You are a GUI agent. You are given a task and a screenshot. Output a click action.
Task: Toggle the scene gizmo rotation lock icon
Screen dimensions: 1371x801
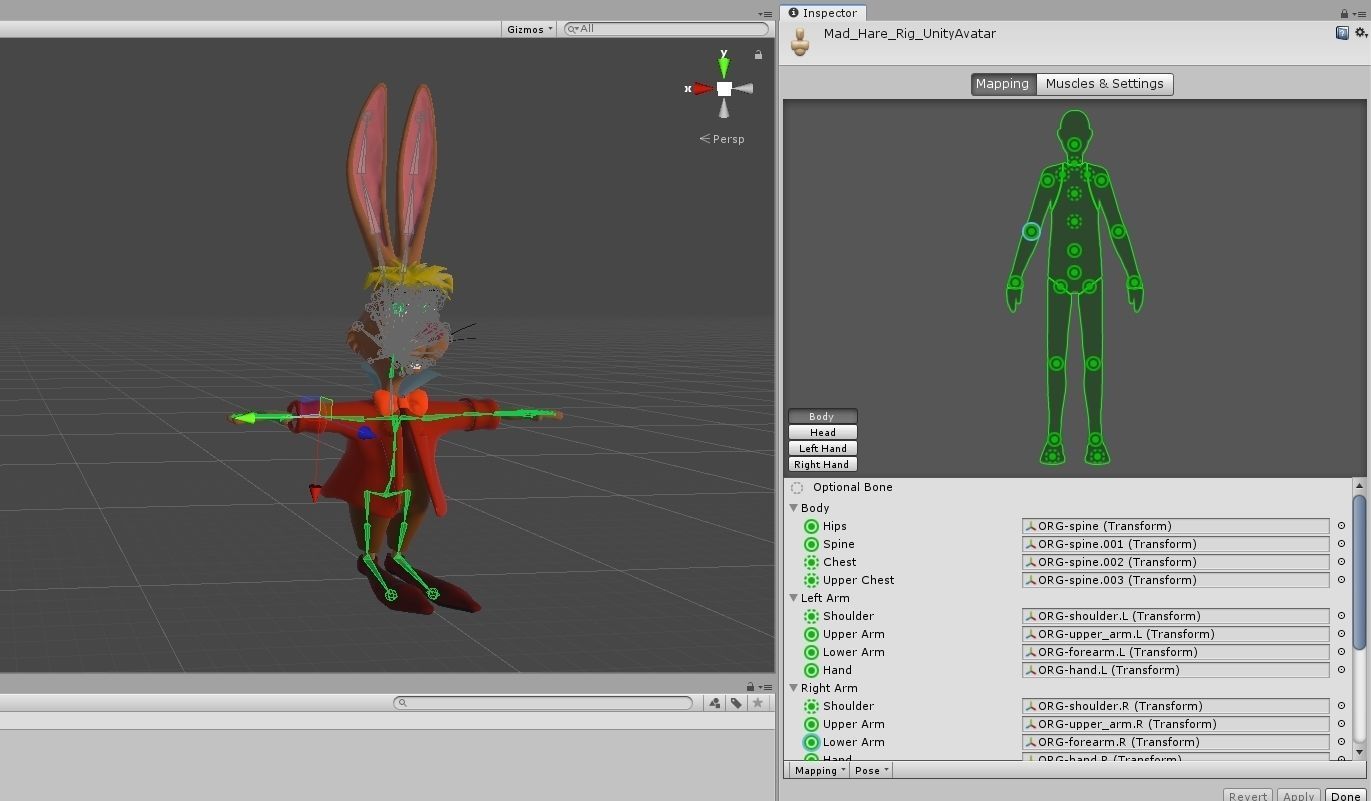click(758, 55)
